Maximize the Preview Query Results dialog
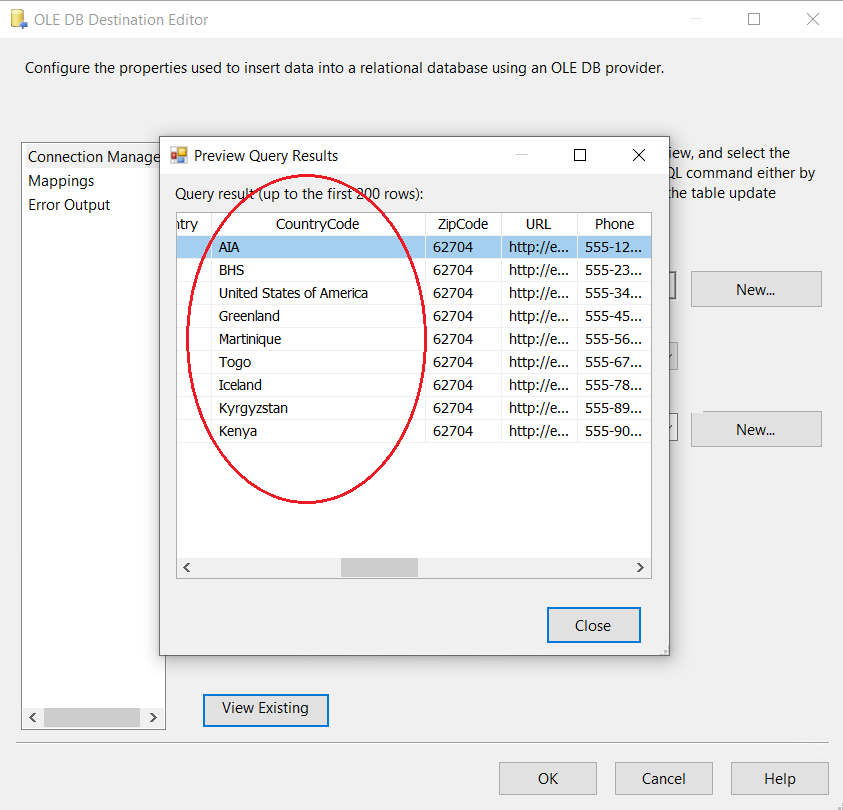 coord(579,155)
